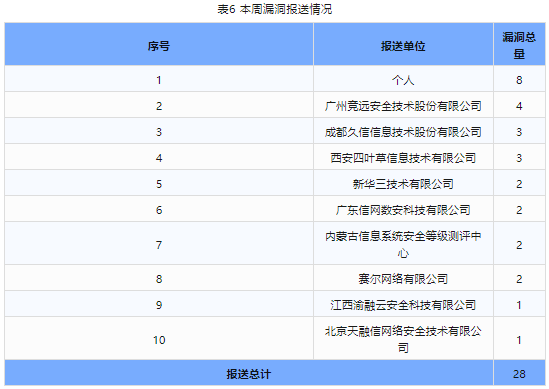
Task: Click serial number 8 in 赛尔网络 row
Action: pyautogui.click(x=159, y=279)
